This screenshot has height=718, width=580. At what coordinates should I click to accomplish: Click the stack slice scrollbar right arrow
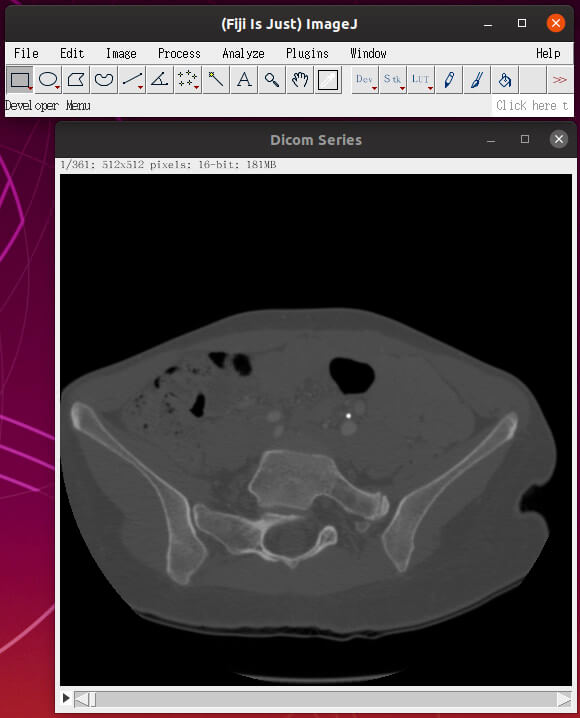564,699
